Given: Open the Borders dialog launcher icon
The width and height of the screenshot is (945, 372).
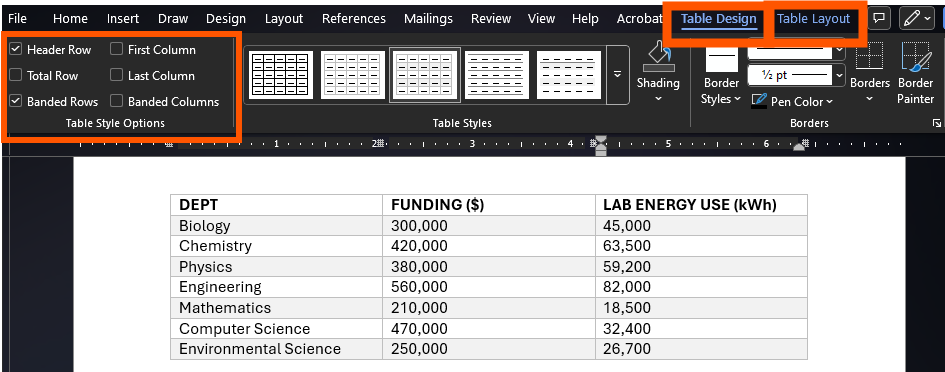Looking at the screenshot, I should click(x=937, y=123).
